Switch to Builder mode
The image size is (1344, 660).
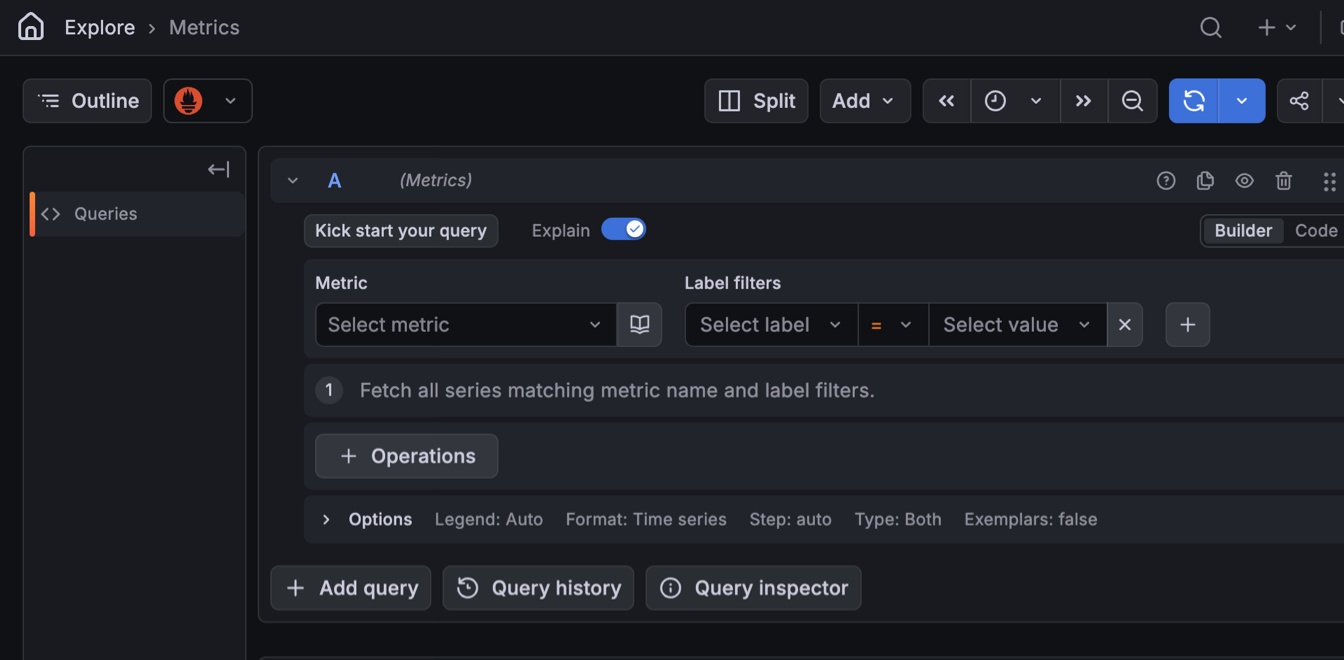(1243, 231)
